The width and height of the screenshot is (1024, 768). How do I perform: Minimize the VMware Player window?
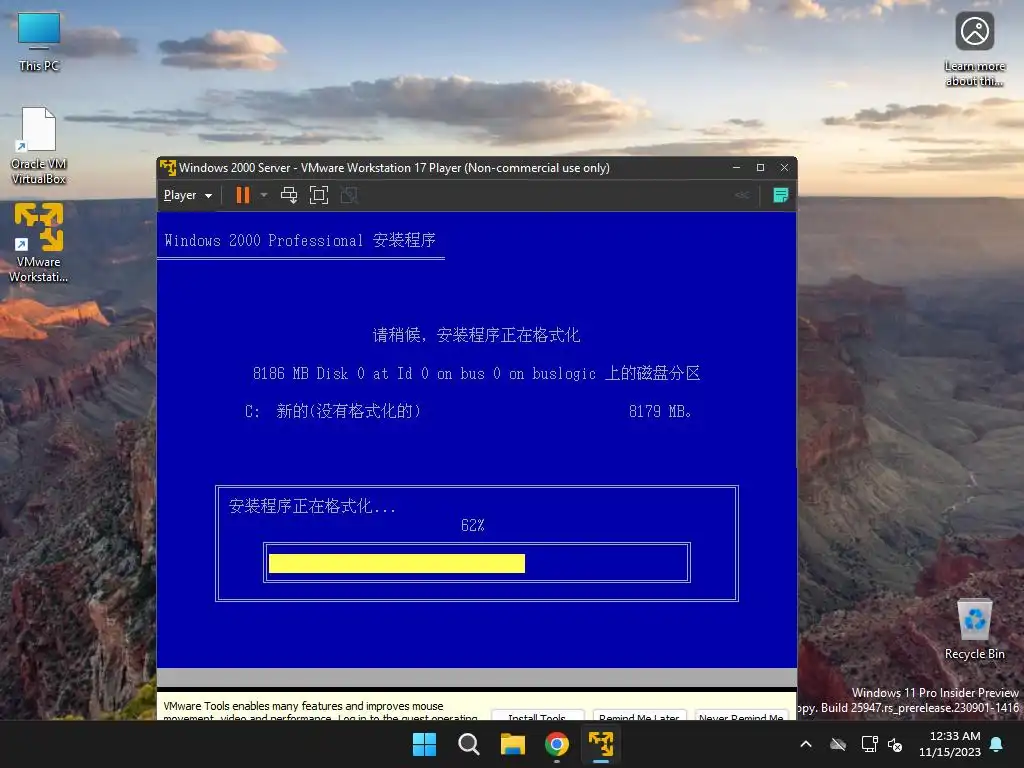coord(737,168)
